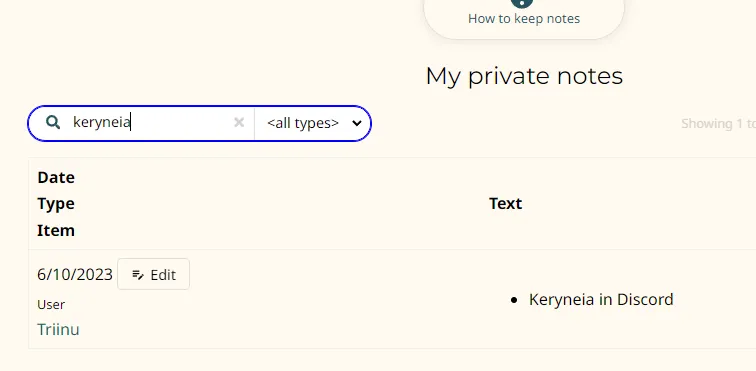Image resolution: width=756 pixels, height=371 pixels.
Task: Open the <all types> dropdown
Action: click(313, 123)
